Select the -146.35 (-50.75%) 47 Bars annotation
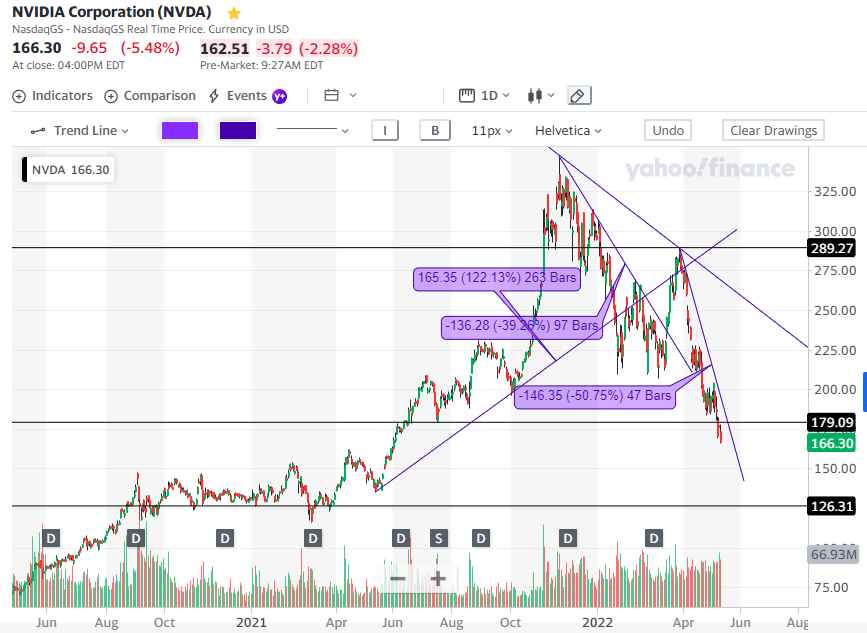Viewport: 867px width, 633px height. pos(594,396)
